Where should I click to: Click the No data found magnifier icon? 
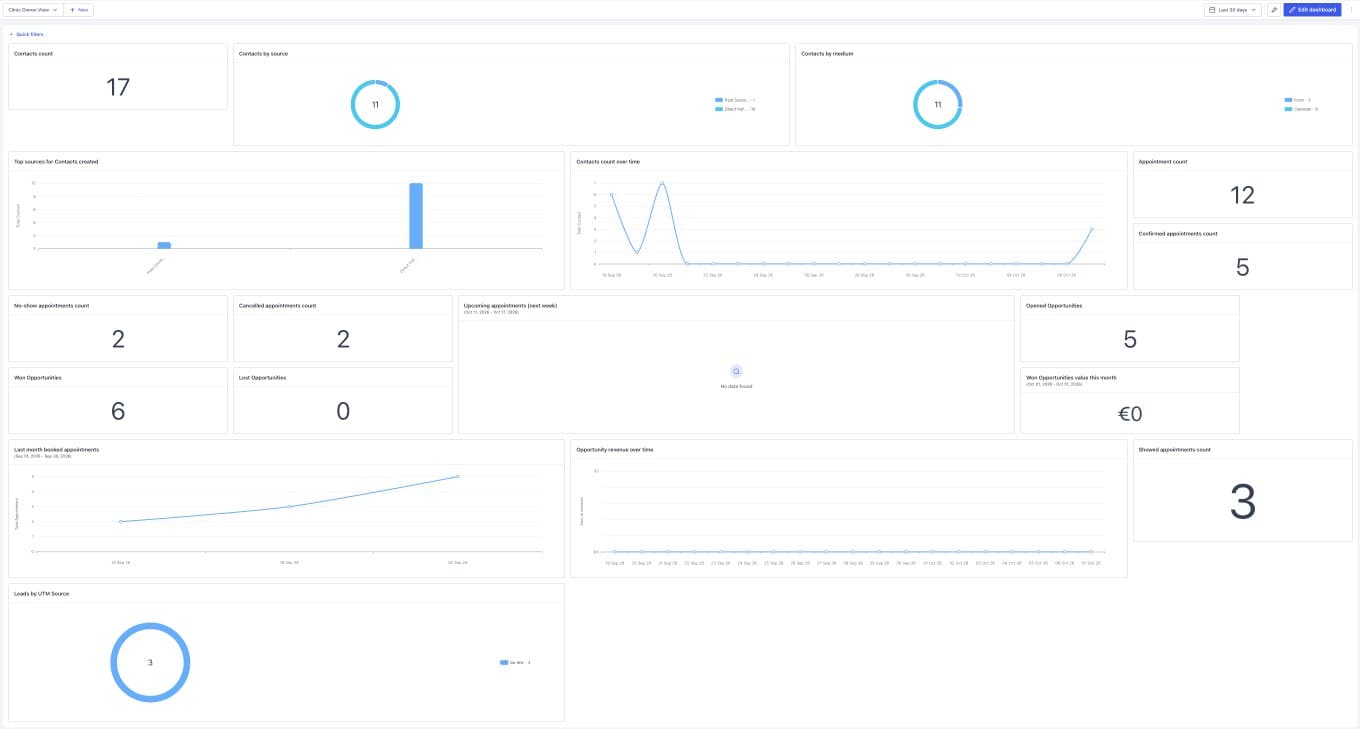[x=736, y=371]
